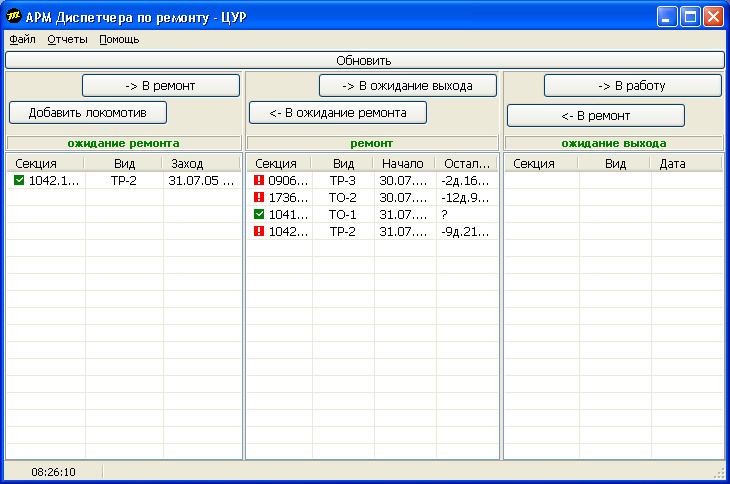This screenshot has width=730, height=484.
Task: Click the Заход column header
Action: click(x=201, y=163)
